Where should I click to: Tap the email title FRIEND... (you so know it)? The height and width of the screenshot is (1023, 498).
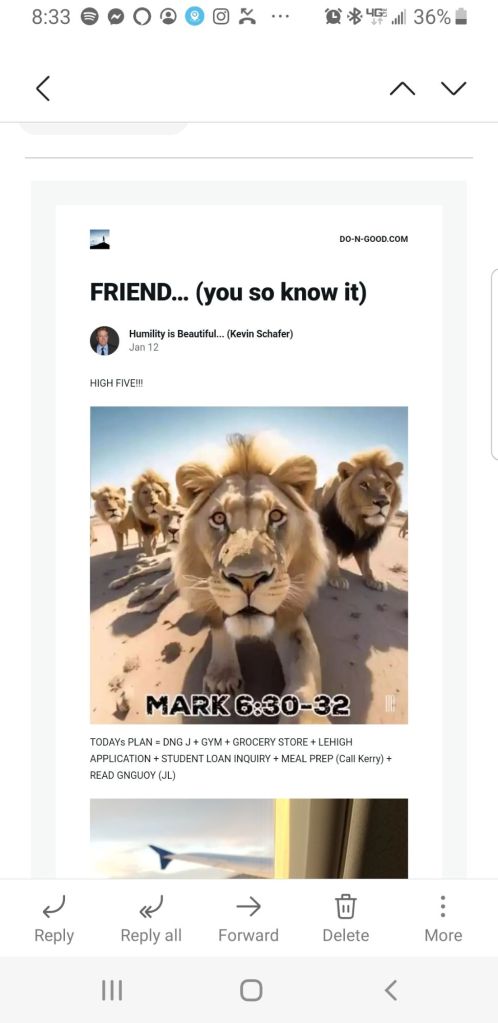point(228,292)
